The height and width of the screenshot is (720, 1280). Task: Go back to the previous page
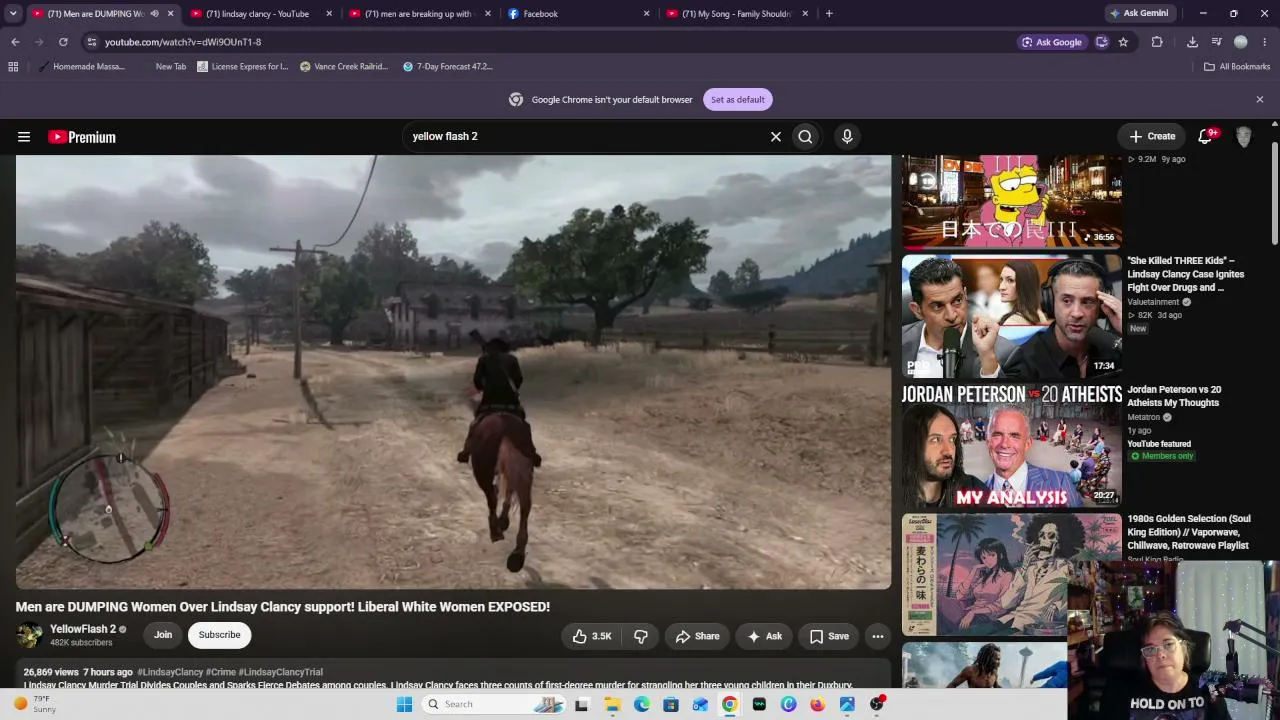point(15,42)
